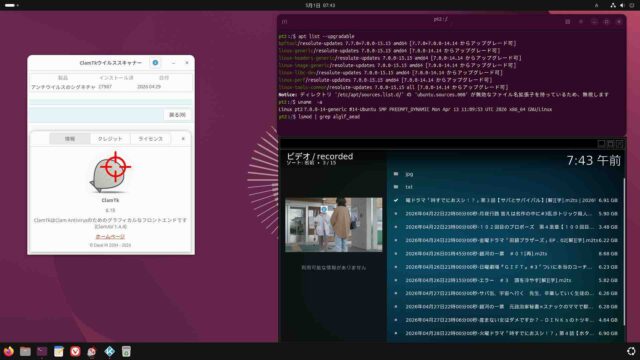Screen dimensions: 640x360
Task: Select the 月夜行路 recording, 5.90 GB
Action: (506, 213)
